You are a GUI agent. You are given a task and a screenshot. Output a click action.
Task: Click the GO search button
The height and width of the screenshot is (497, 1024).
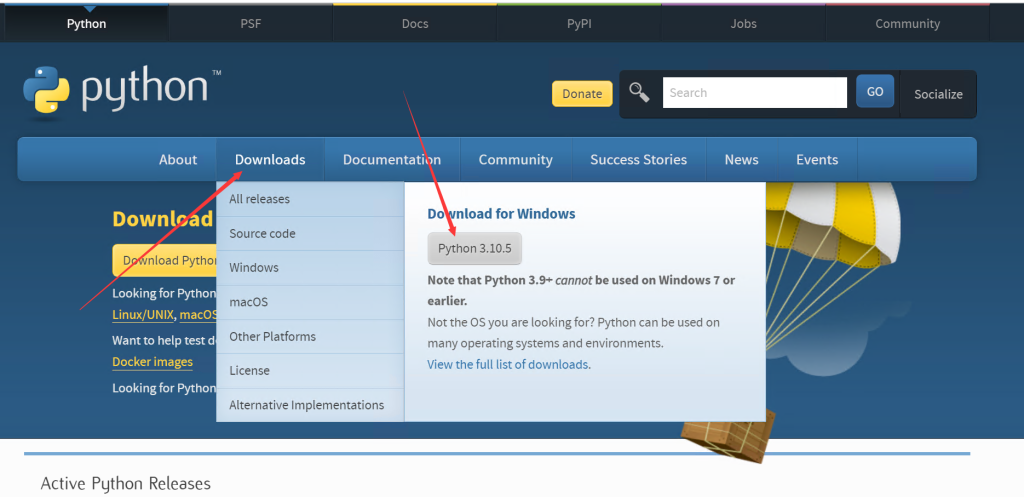coord(875,91)
